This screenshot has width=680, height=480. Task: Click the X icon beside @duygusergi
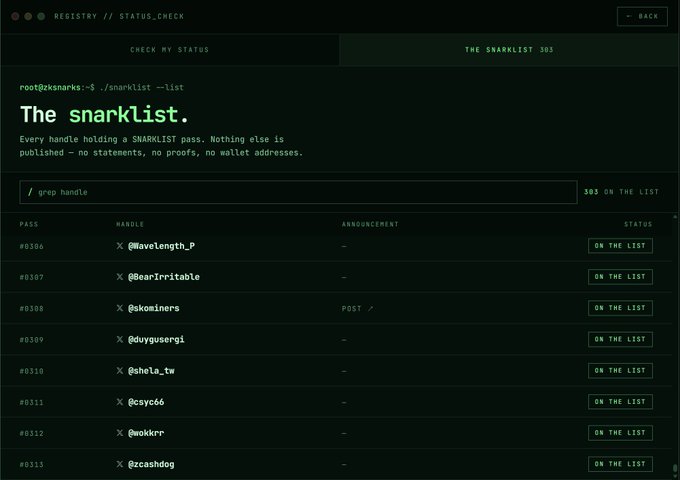point(120,339)
